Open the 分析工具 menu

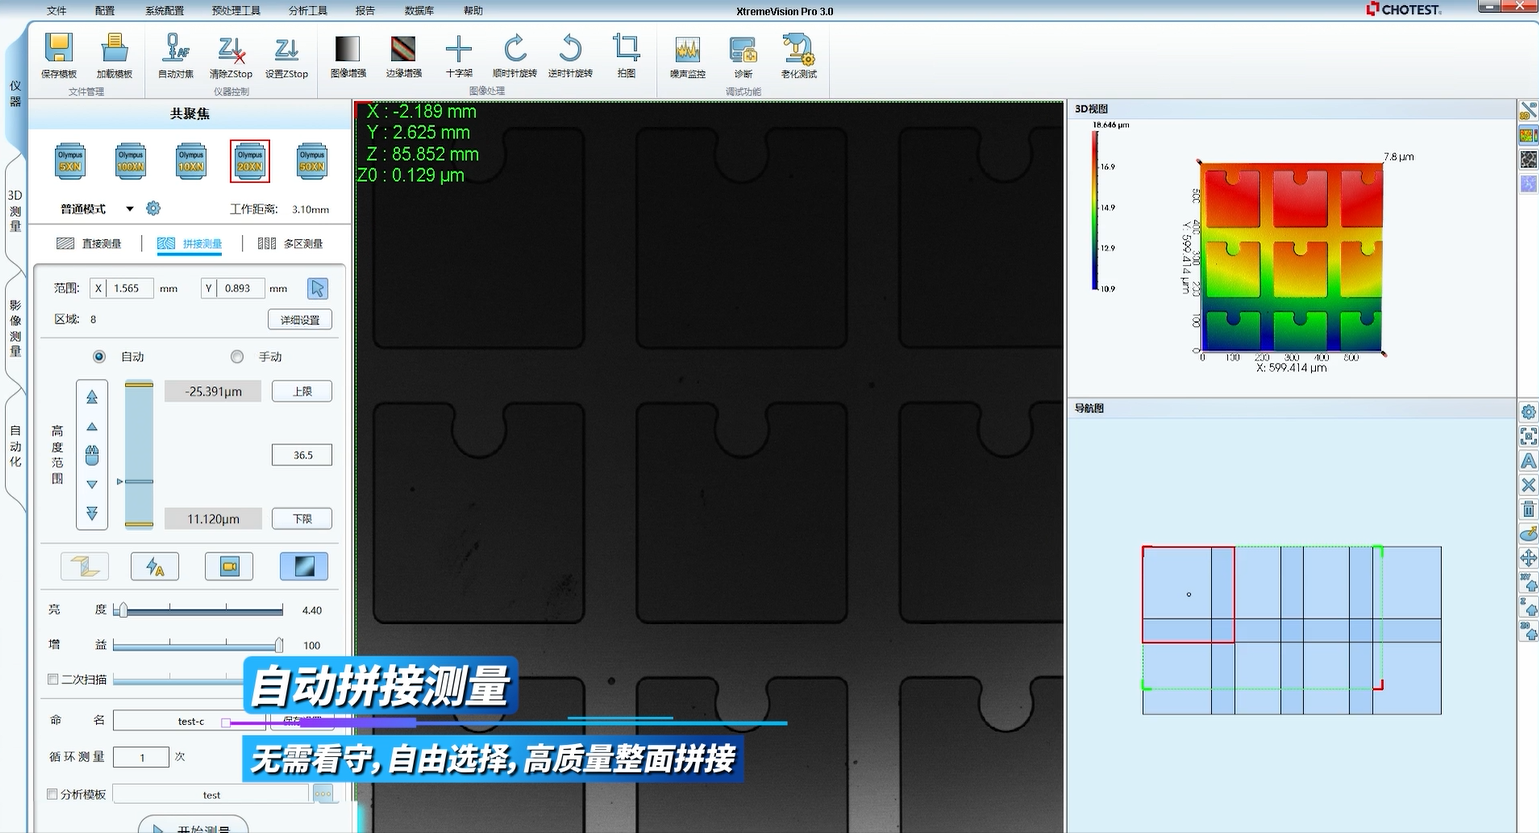point(308,11)
